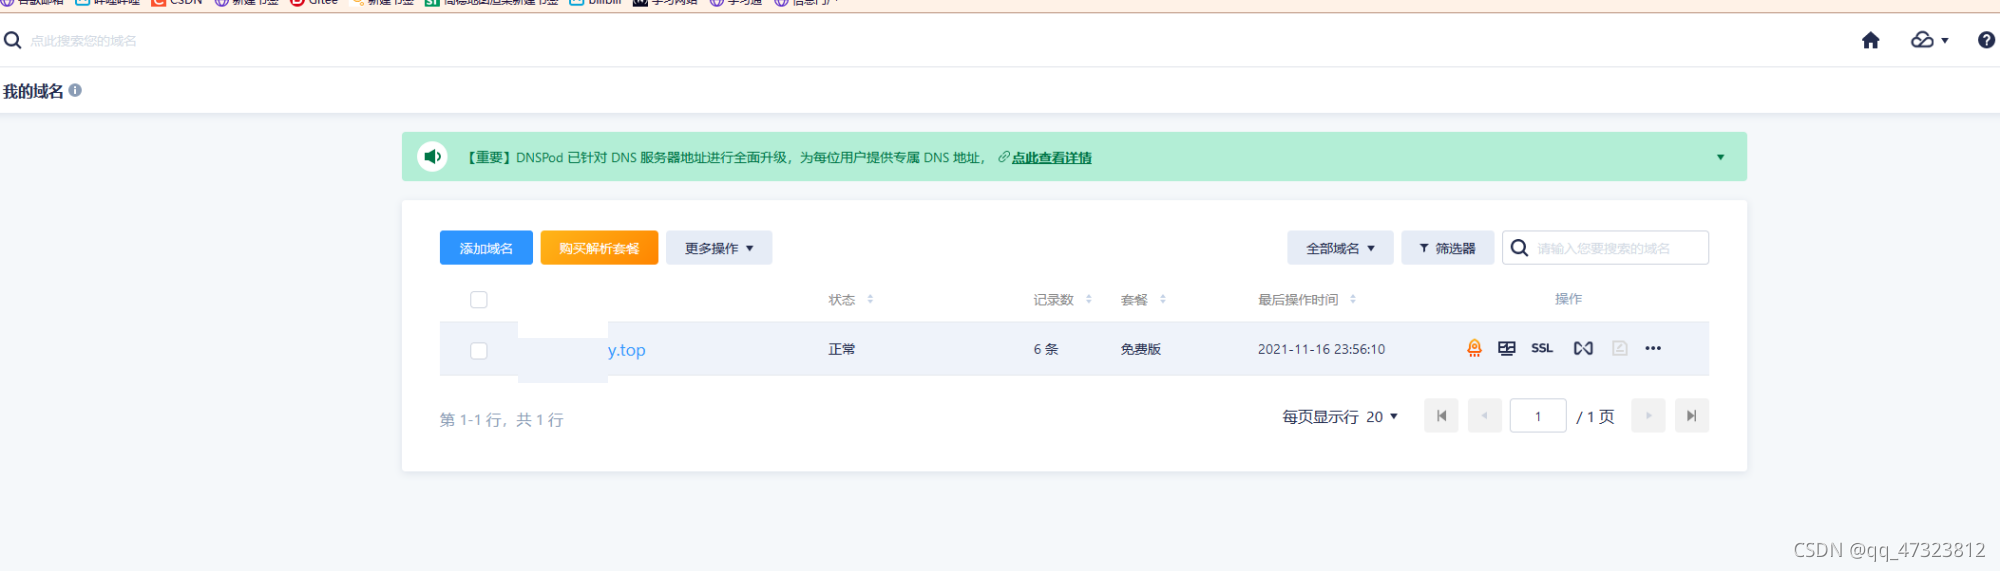Click the info icon beside 我的域名
The image size is (2000, 571).
pos(75,90)
